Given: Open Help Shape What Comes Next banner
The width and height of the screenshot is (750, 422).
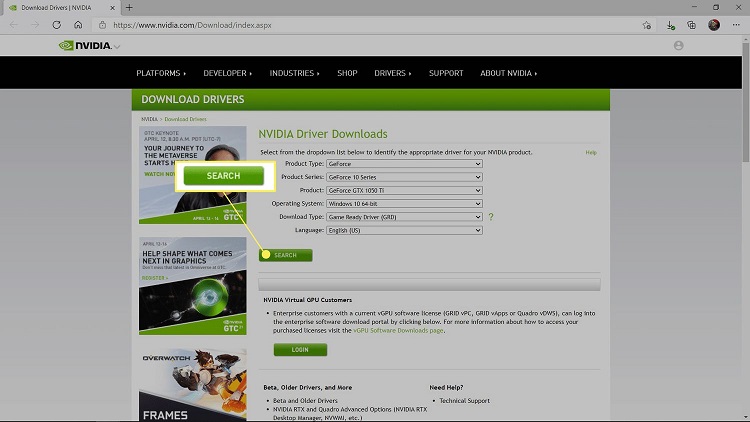Looking at the screenshot, I should click(193, 286).
